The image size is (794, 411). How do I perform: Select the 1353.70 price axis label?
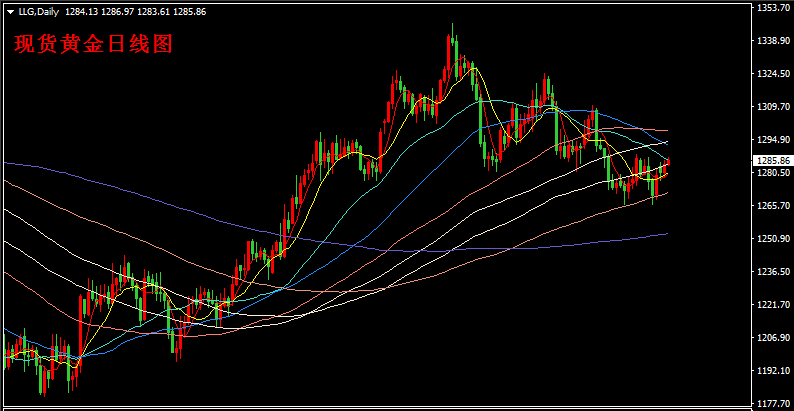click(x=772, y=8)
